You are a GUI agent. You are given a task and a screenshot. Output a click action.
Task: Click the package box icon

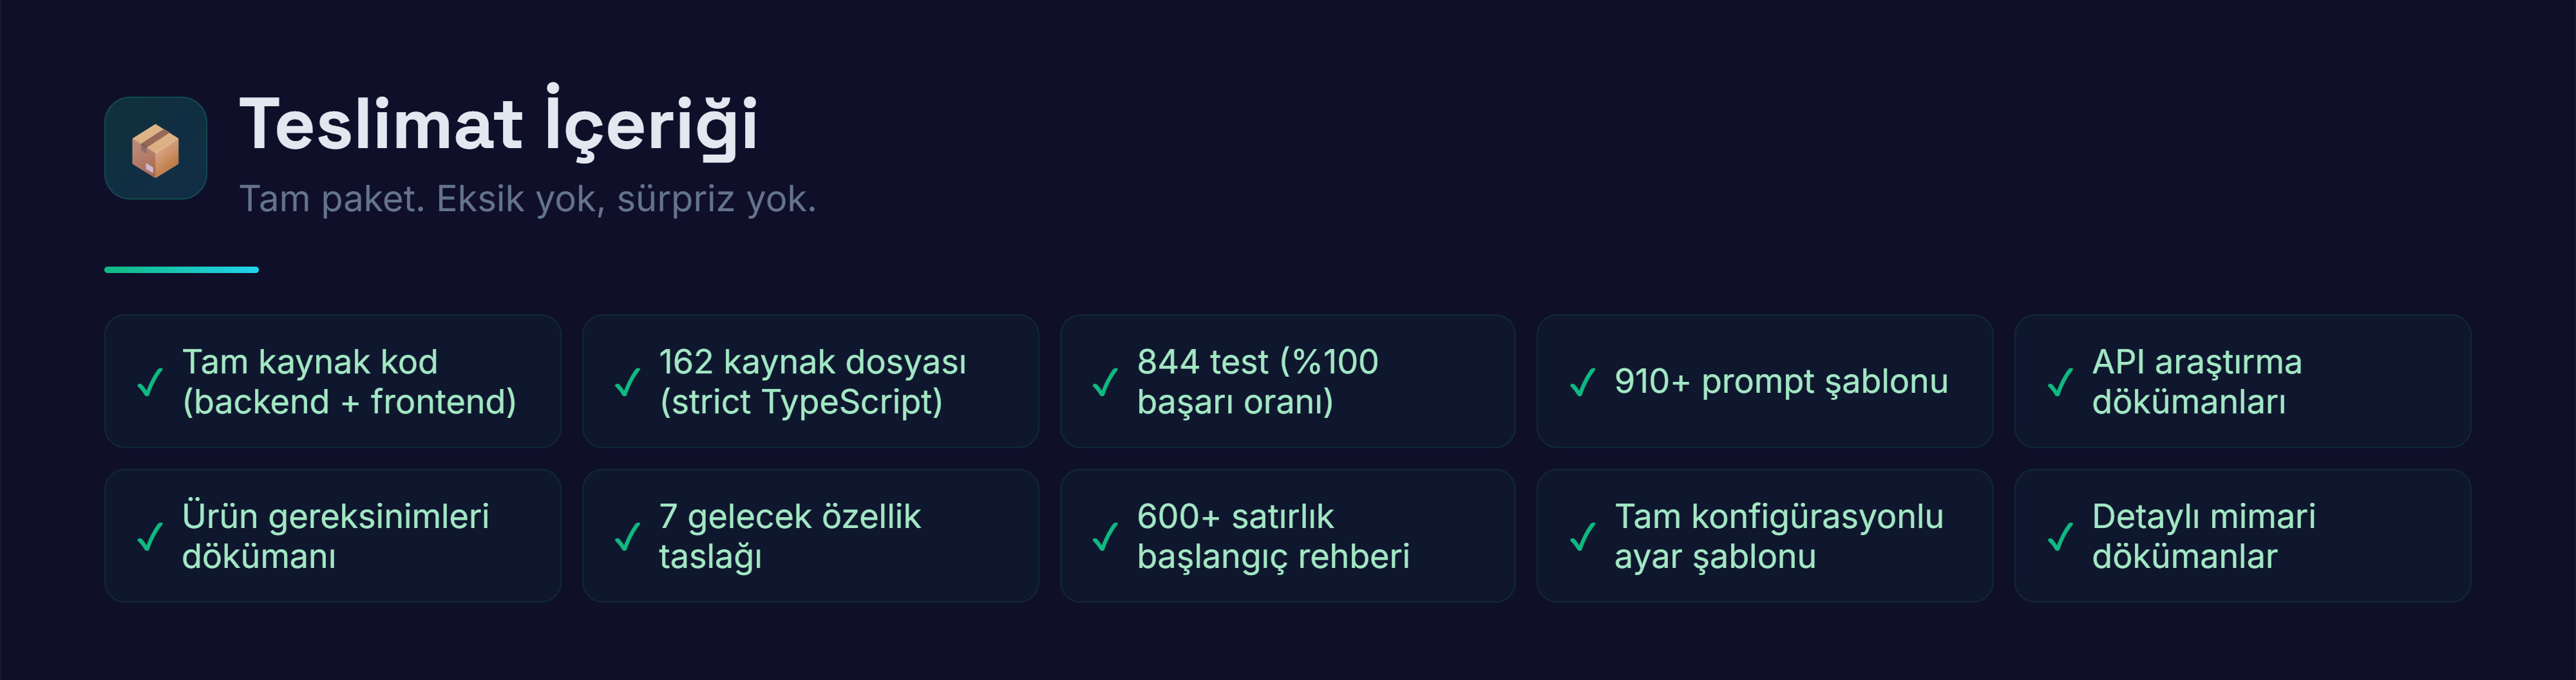coord(155,149)
